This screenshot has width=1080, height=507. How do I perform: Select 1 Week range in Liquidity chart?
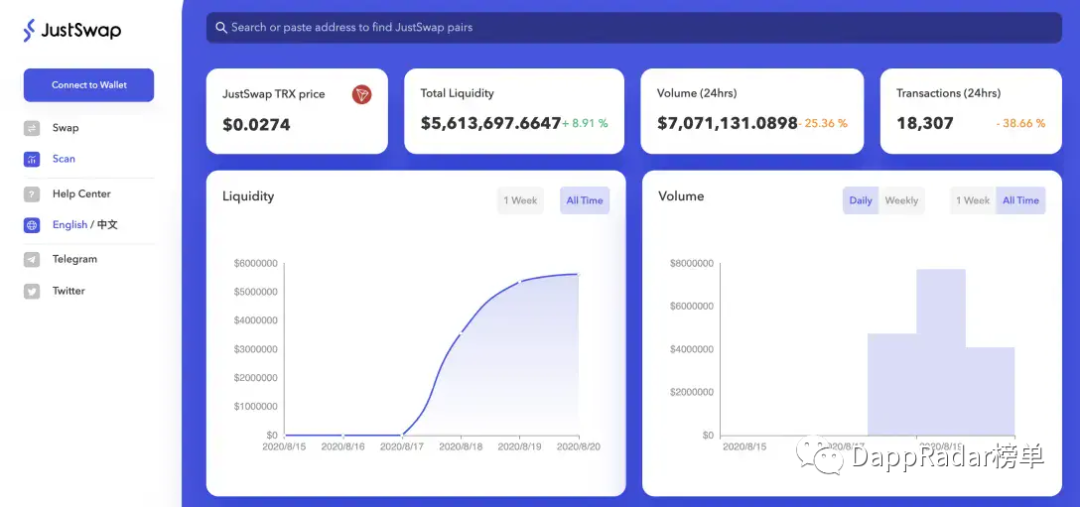pyautogui.click(x=520, y=200)
